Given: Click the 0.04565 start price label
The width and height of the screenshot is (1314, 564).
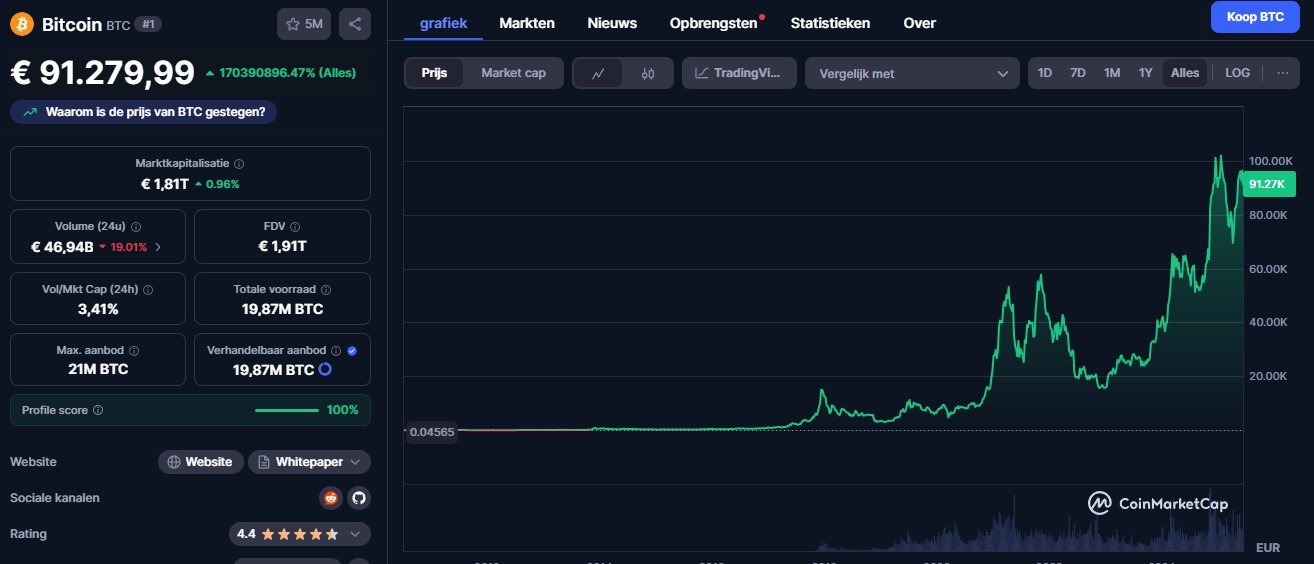Looking at the screenshot, I should tap(432, 432).
